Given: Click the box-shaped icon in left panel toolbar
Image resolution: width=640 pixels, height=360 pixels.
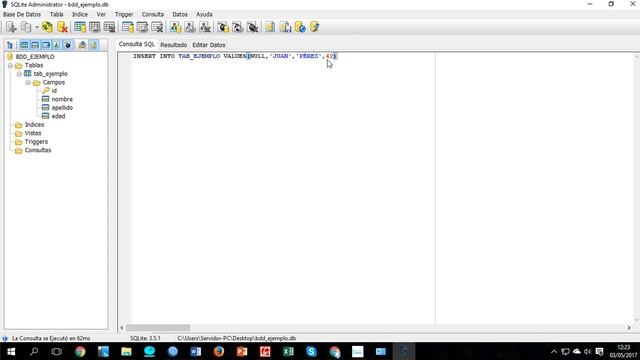Looking at the screenshot, I should (x=82, y=45).
